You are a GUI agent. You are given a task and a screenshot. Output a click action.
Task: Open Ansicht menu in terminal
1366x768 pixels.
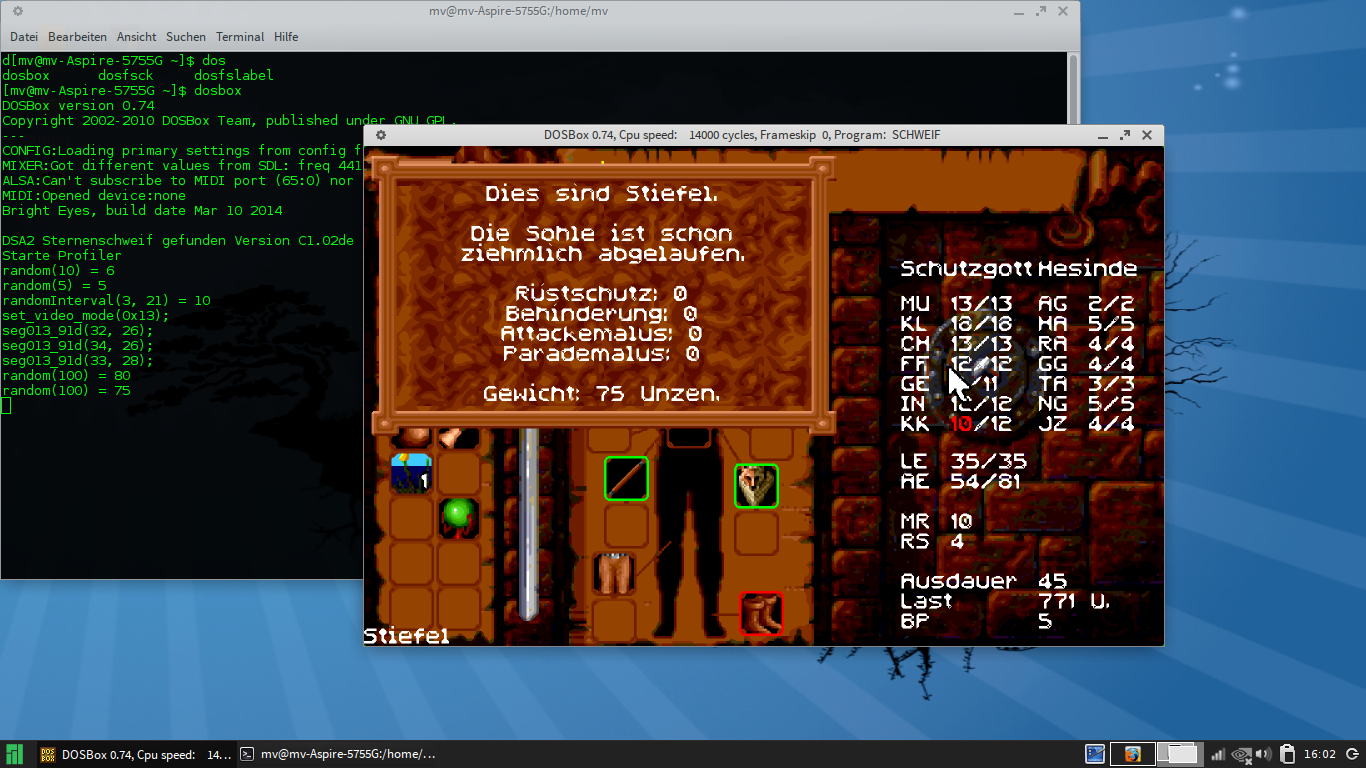[136, 37]
